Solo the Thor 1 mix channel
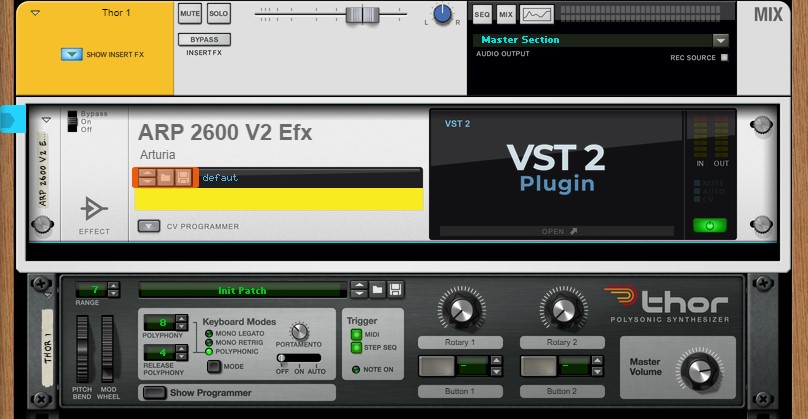 (218, 13)
